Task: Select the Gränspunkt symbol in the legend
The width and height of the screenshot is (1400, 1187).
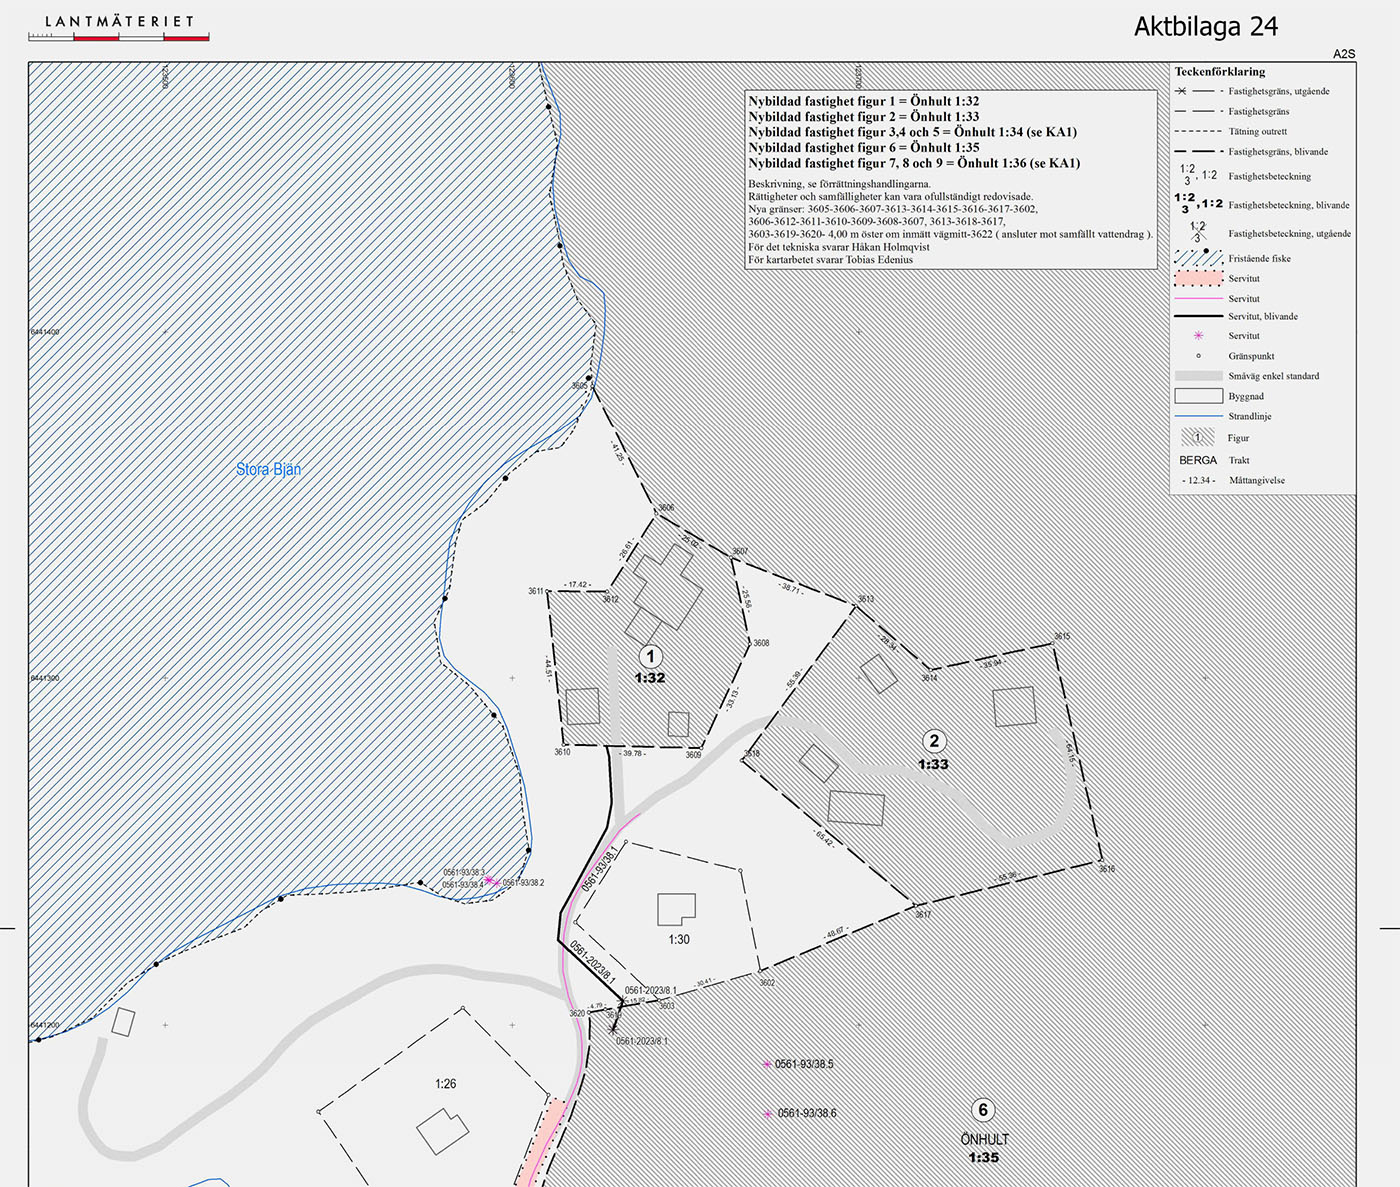Action: [x=1198, y=356]
